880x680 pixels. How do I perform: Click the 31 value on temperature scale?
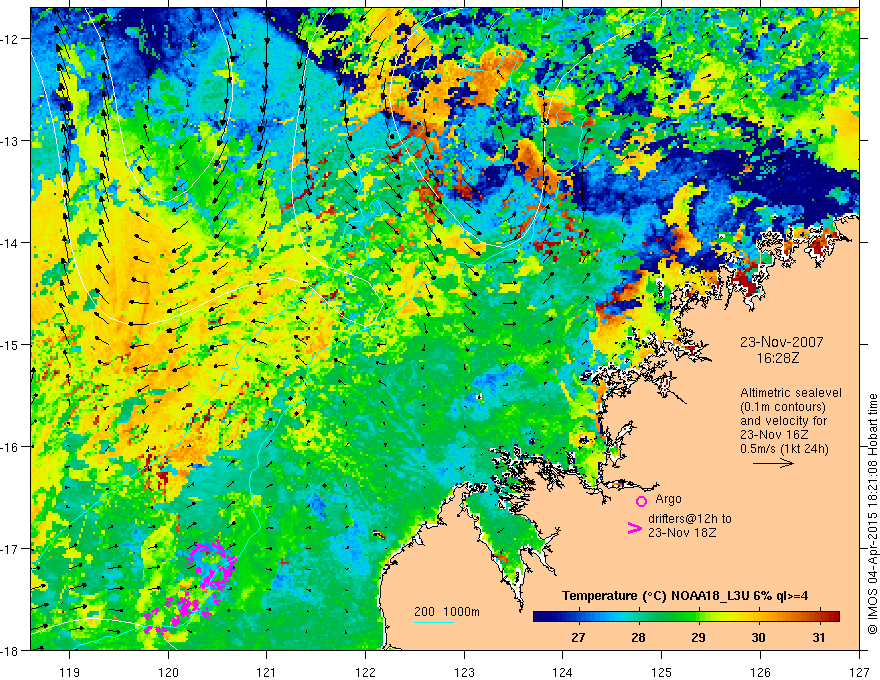(819, 637)
